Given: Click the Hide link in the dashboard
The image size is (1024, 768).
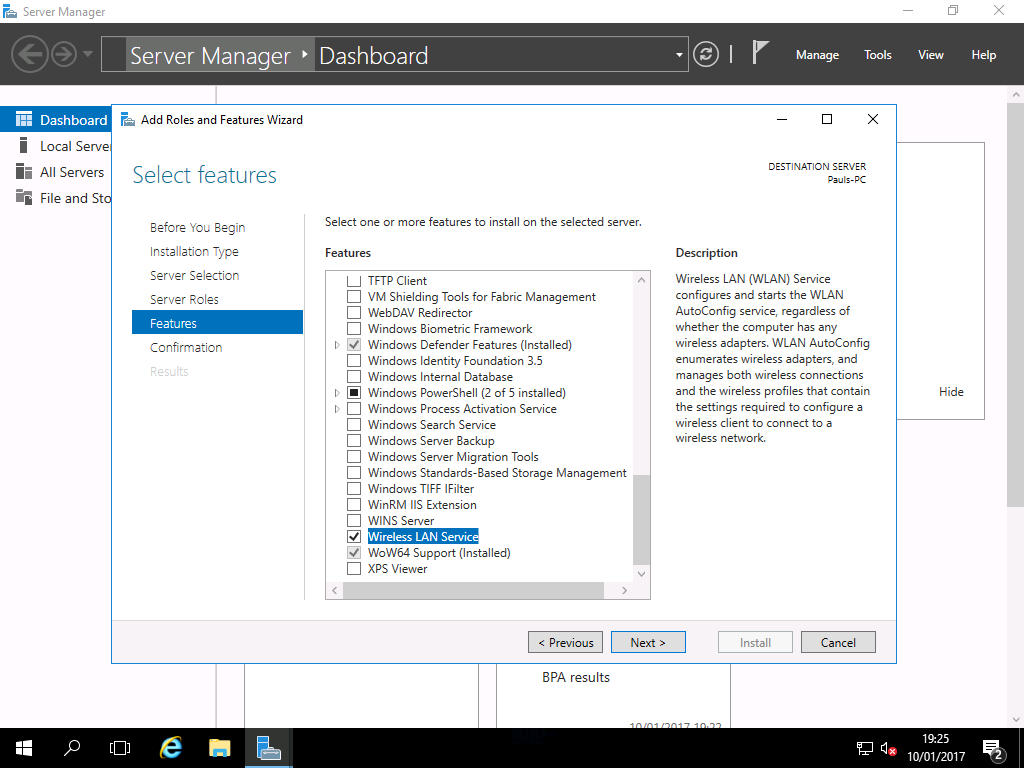Looking at the screenshot, I should coord(951,392).
